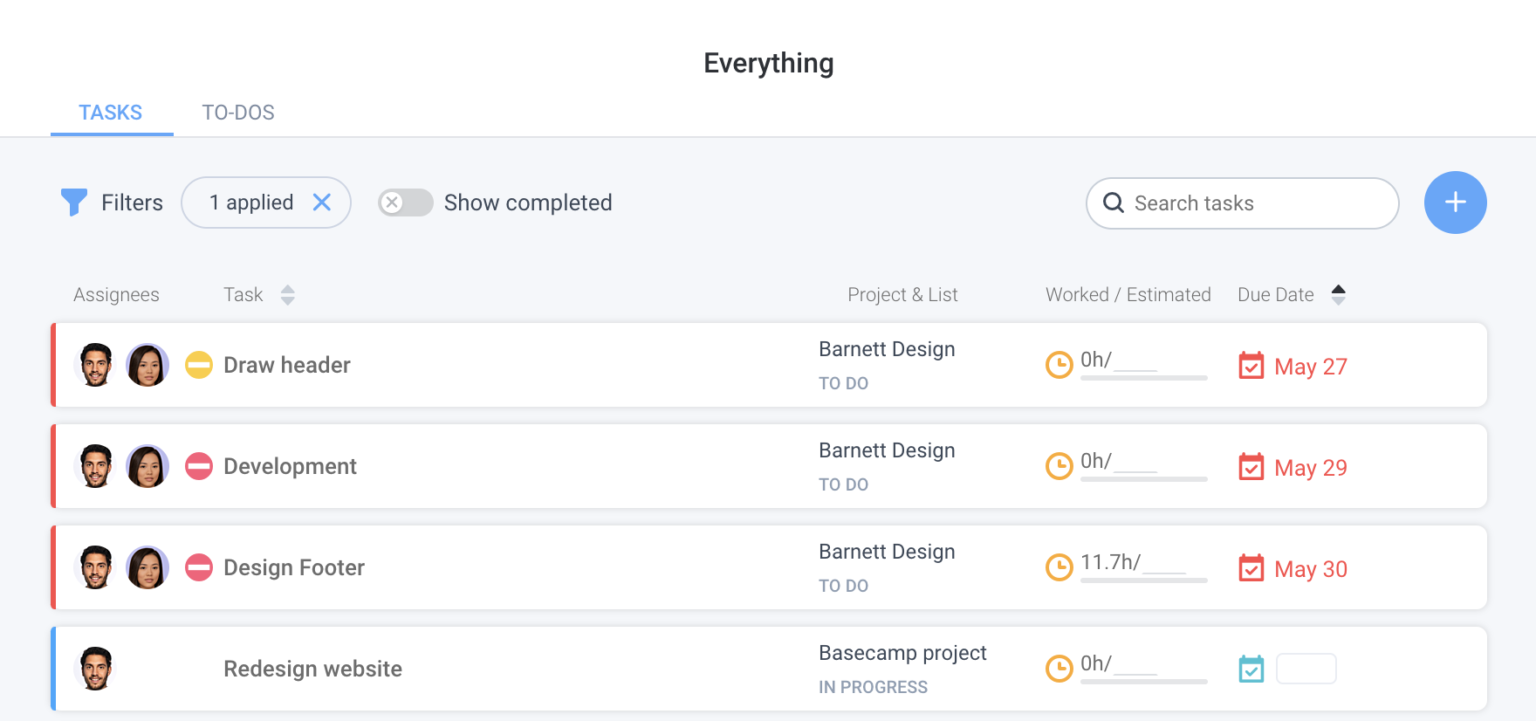Click the red status icon on Development task
Image resolution: width=1536 pixels, height=721 pixels.
[x=198, y=466]
